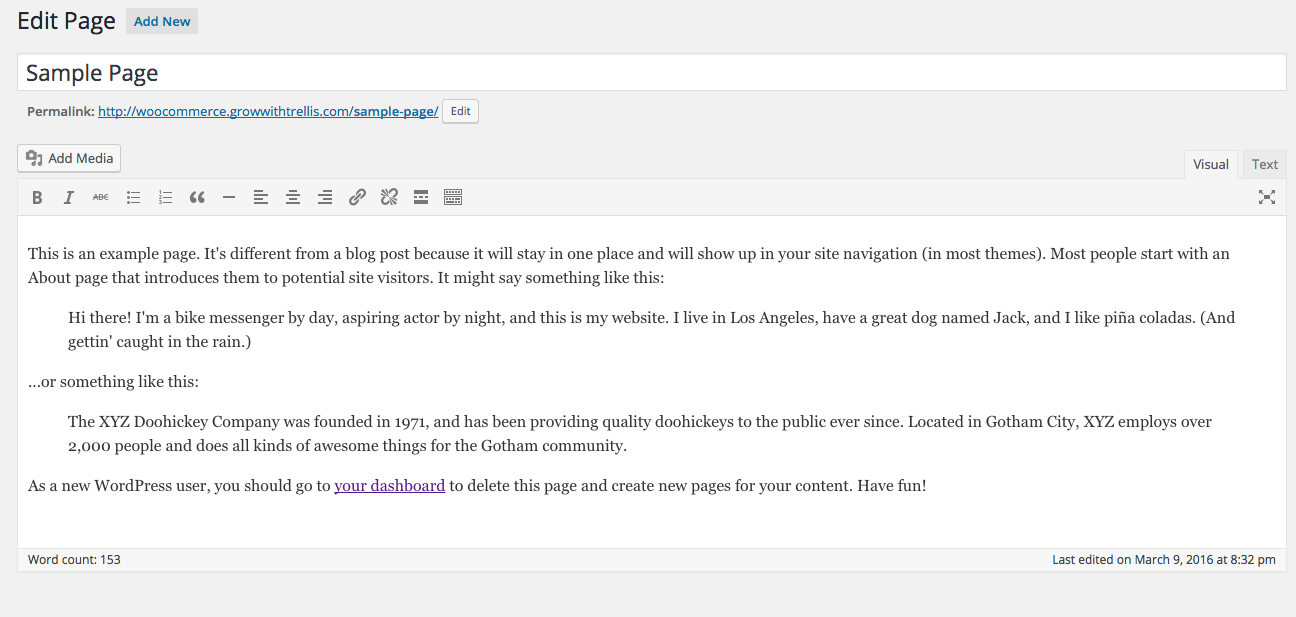Screen dimensions: 1296x617
Task: Toggle bold formatting in the editor toolbar
Action: click(37, 197)
